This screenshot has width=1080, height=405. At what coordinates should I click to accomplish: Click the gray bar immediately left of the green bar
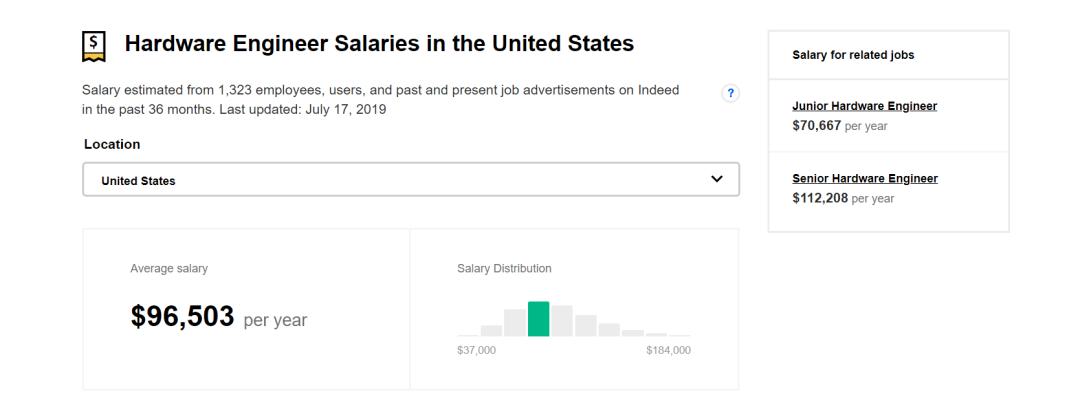(515, 323)
